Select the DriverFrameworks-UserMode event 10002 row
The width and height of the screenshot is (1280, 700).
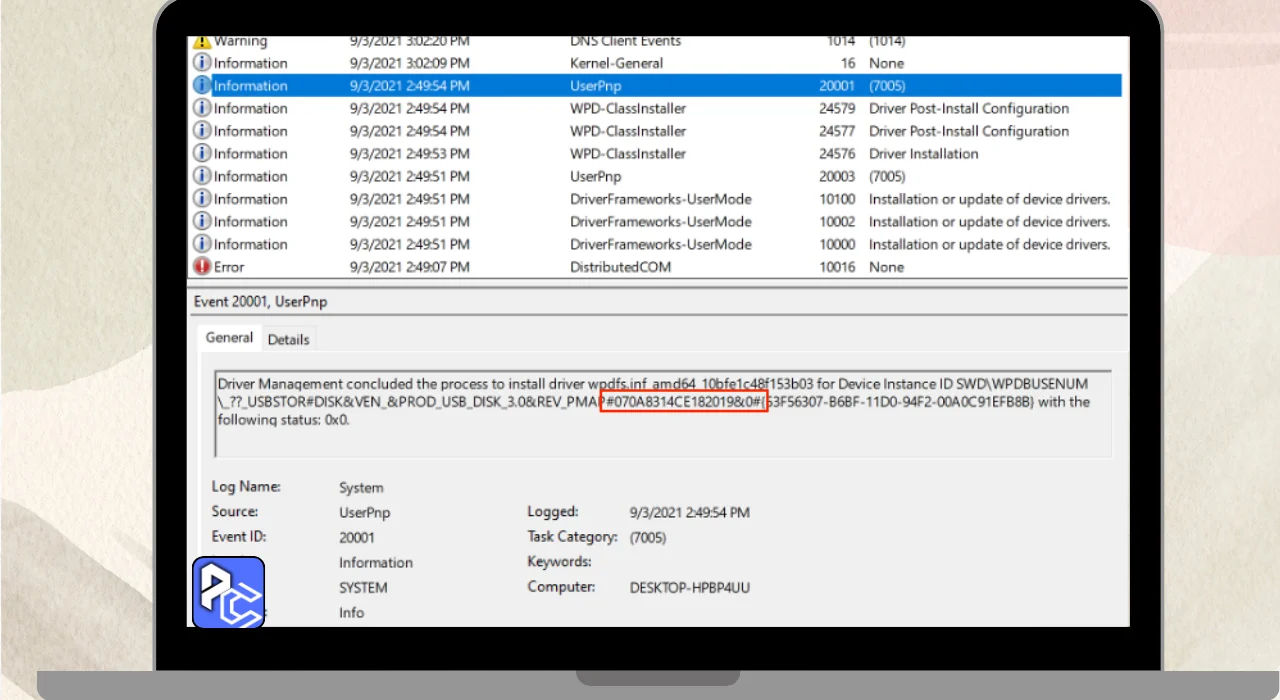[660, 222]
